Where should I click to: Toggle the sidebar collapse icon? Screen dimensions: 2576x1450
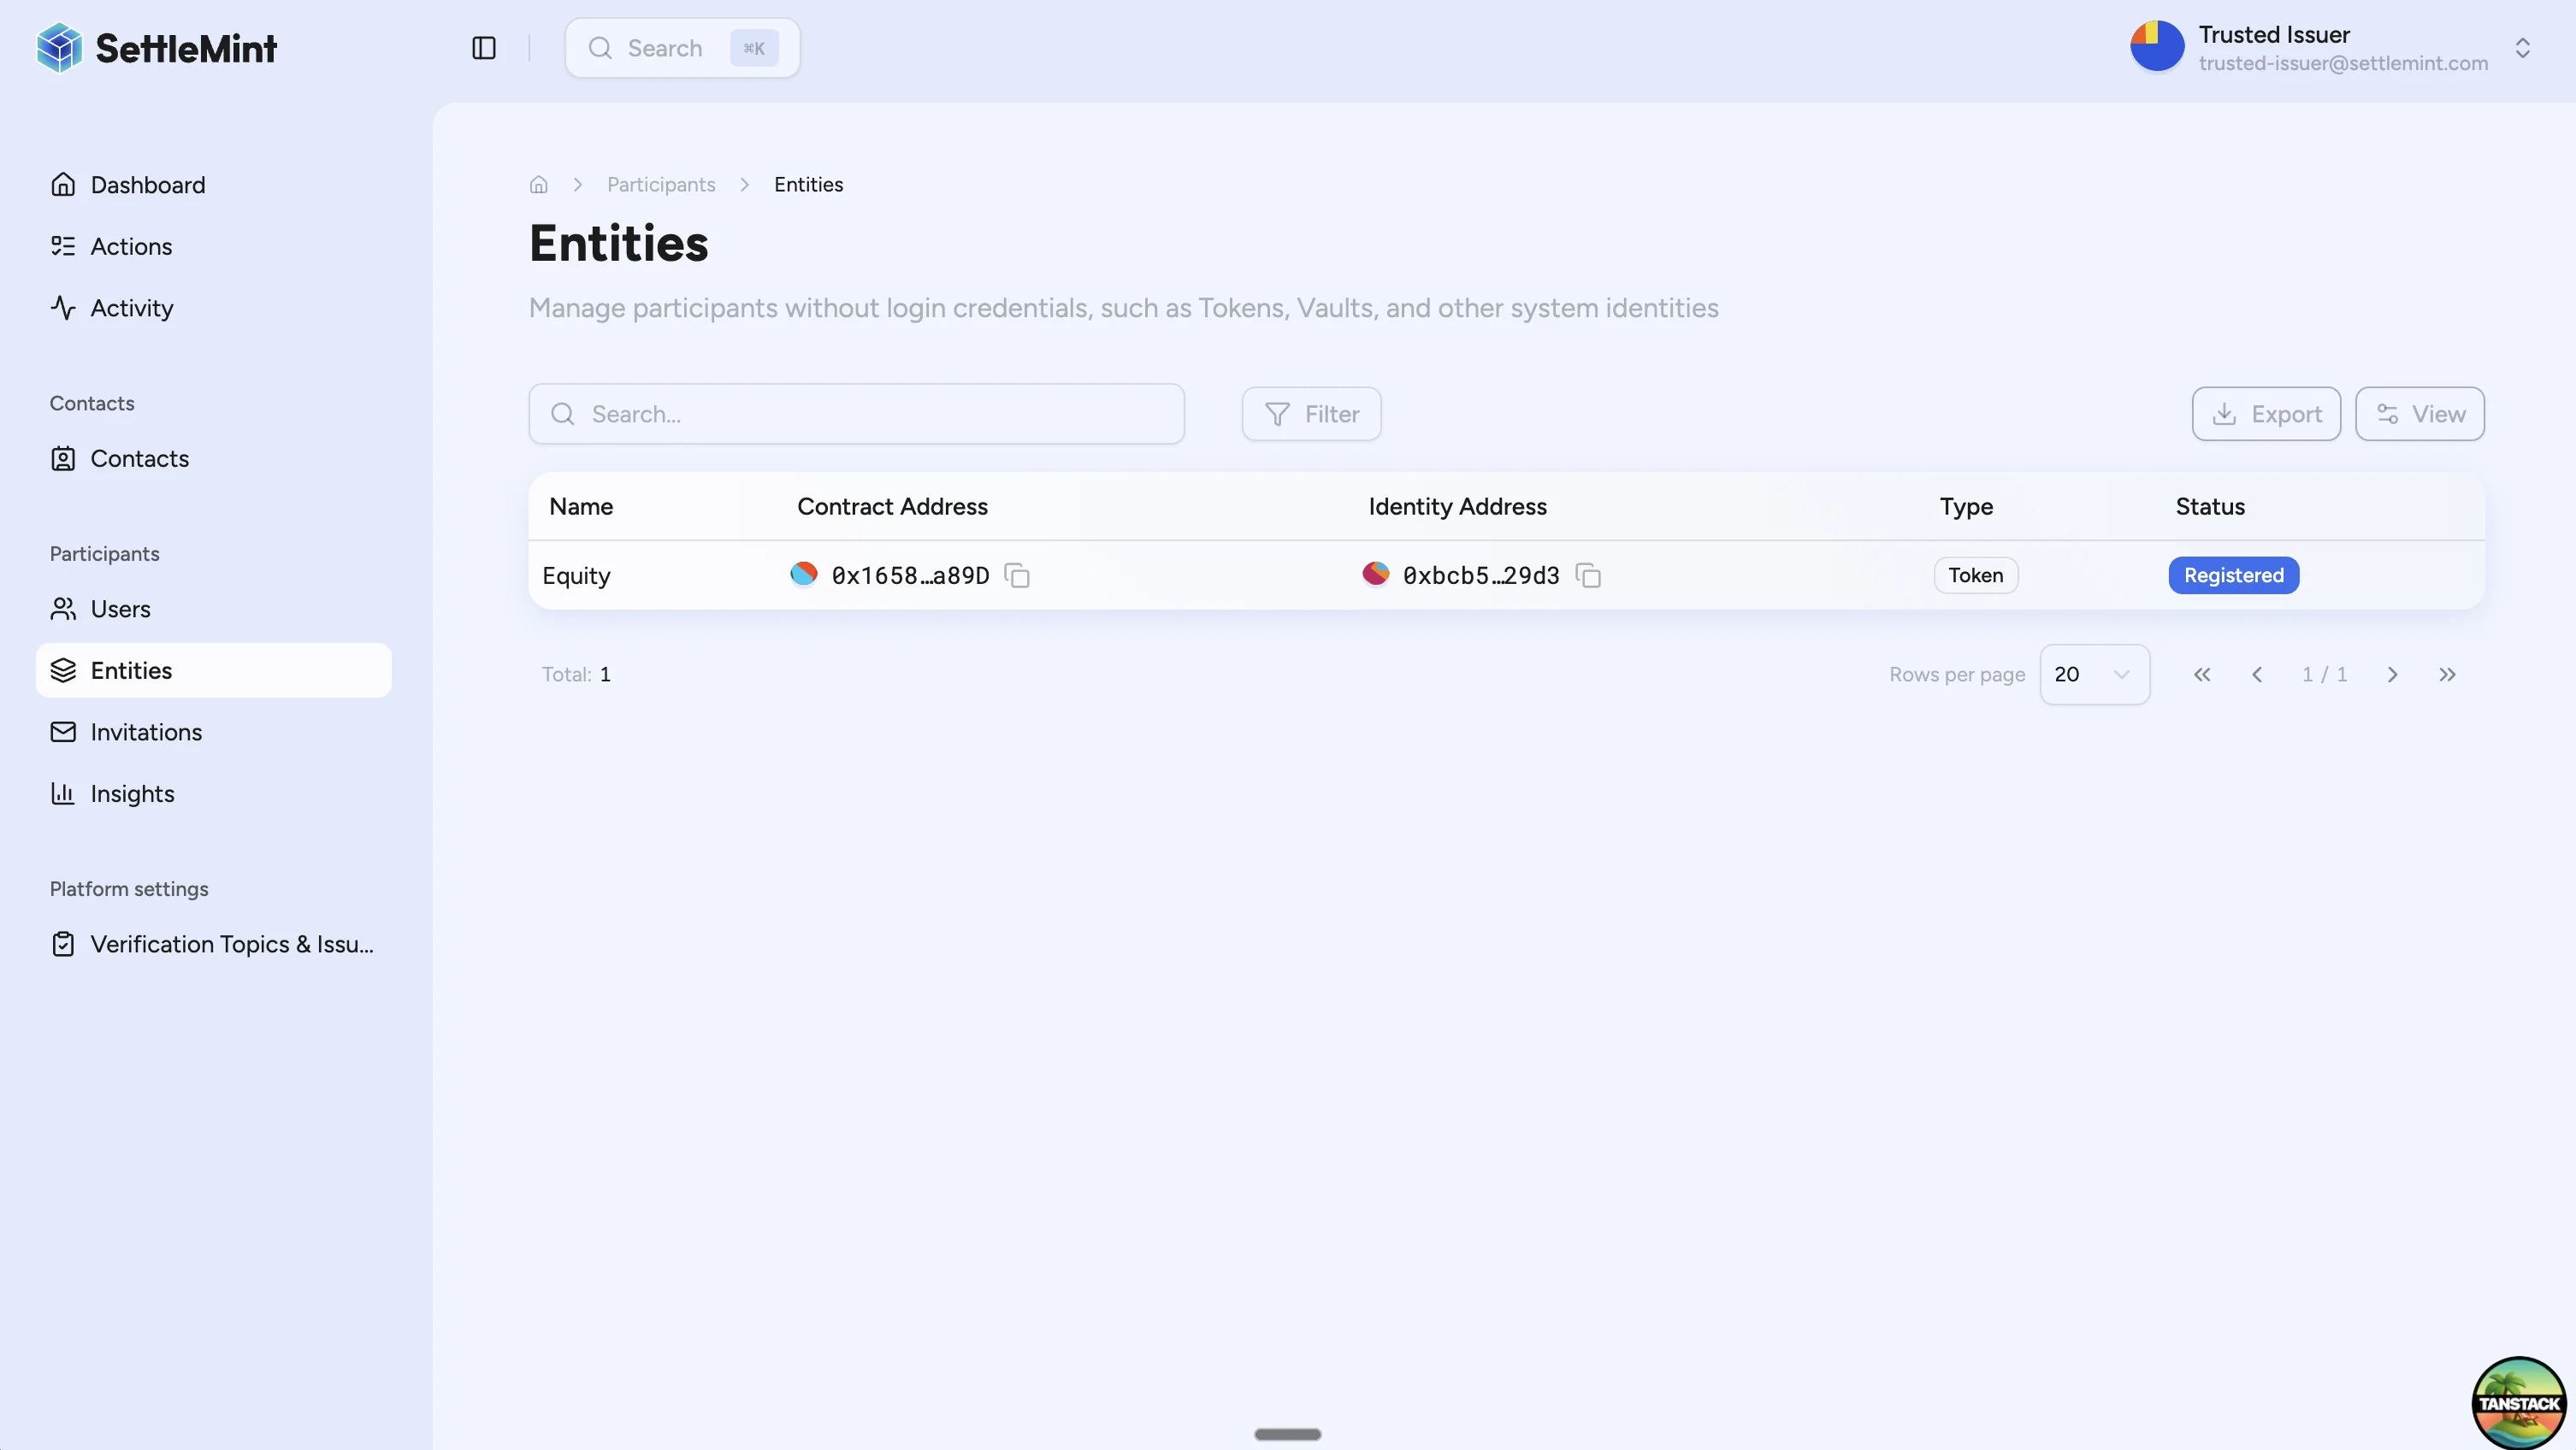click(x=483, y=47)
